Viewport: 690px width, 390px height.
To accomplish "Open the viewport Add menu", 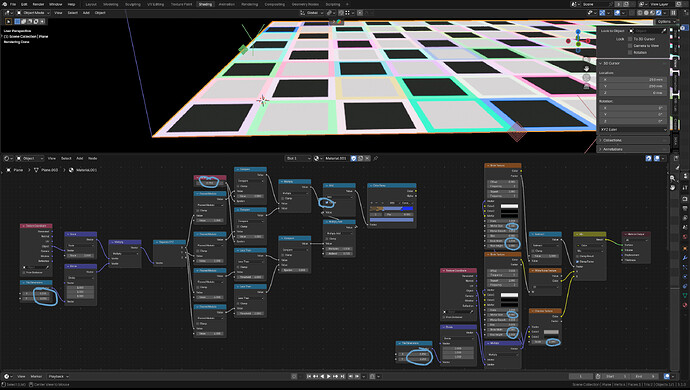I will coord(86,13).
